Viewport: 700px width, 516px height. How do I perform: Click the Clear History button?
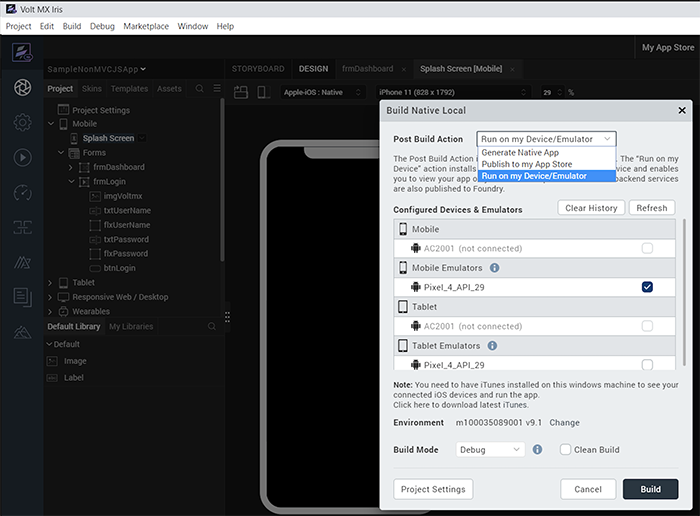pyautogui.click(x=592, y=208)
